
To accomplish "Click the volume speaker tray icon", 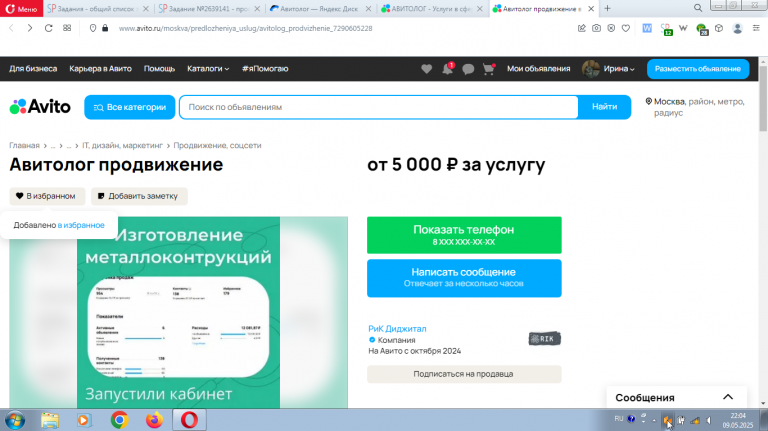I will coord(709,420).
